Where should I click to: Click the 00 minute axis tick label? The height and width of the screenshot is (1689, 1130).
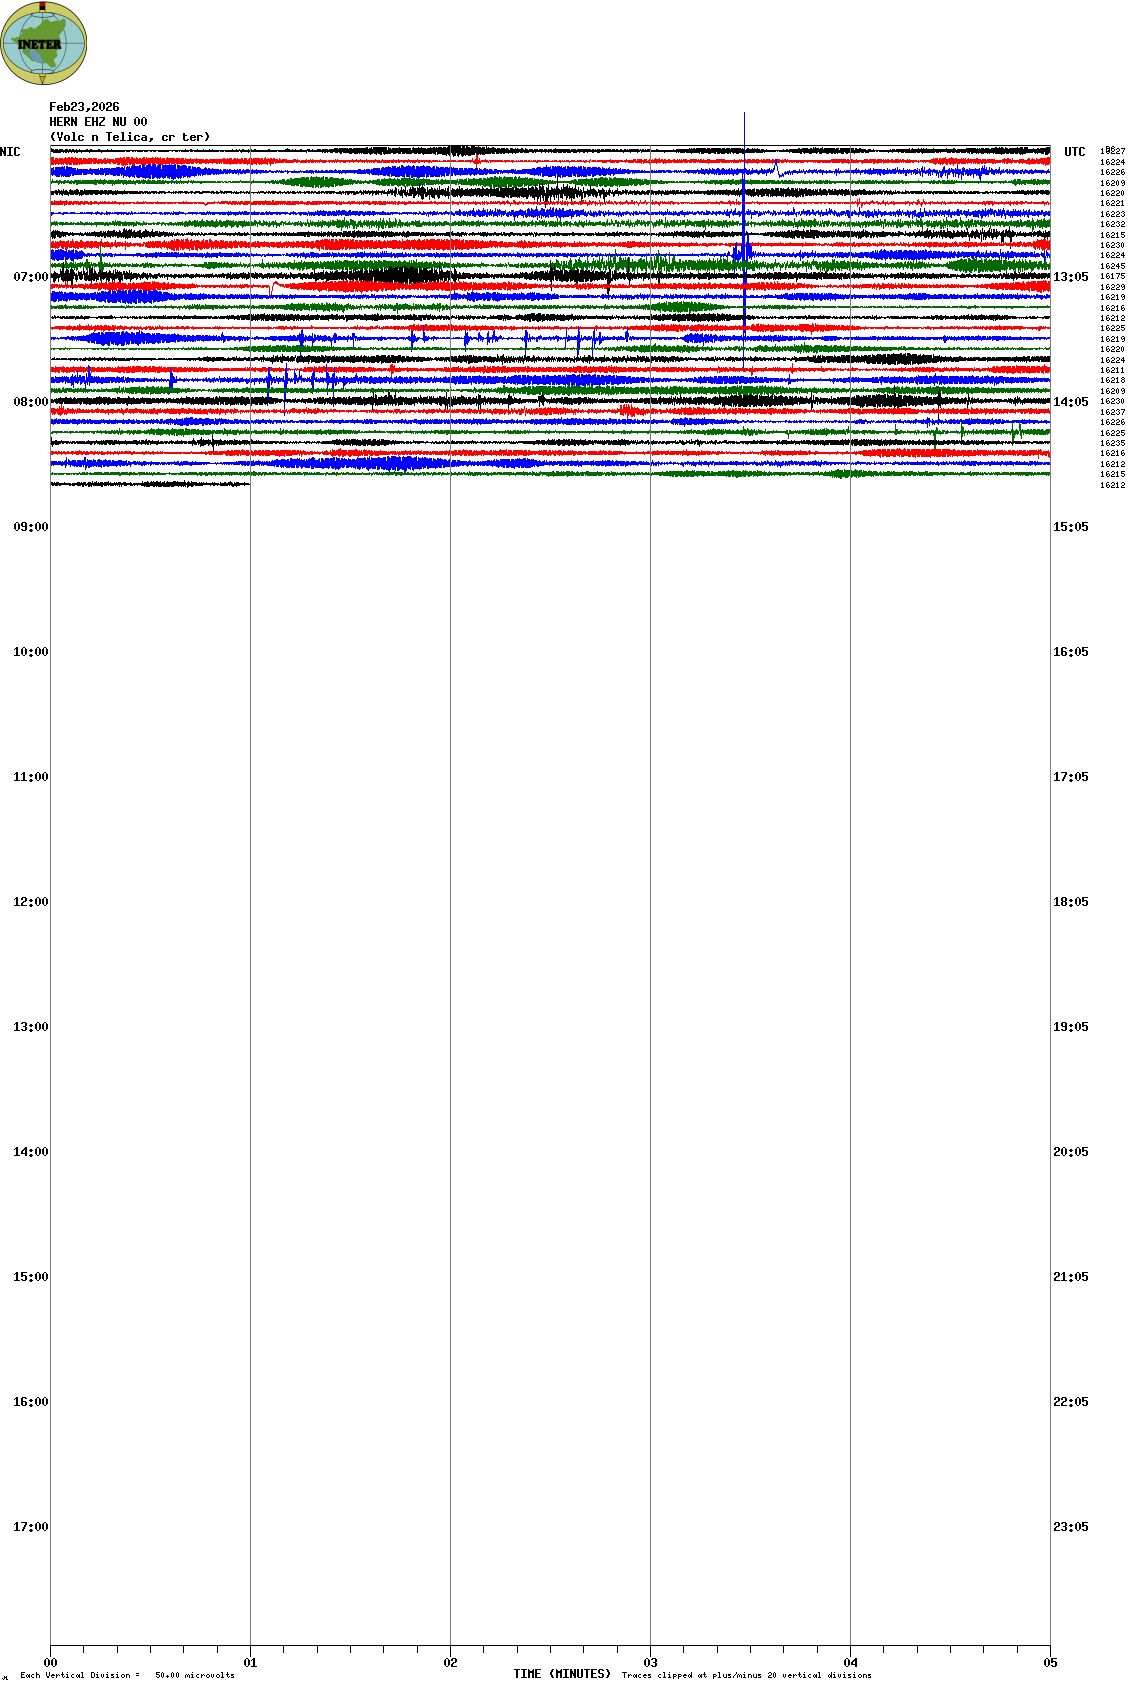click(51, 1663)
